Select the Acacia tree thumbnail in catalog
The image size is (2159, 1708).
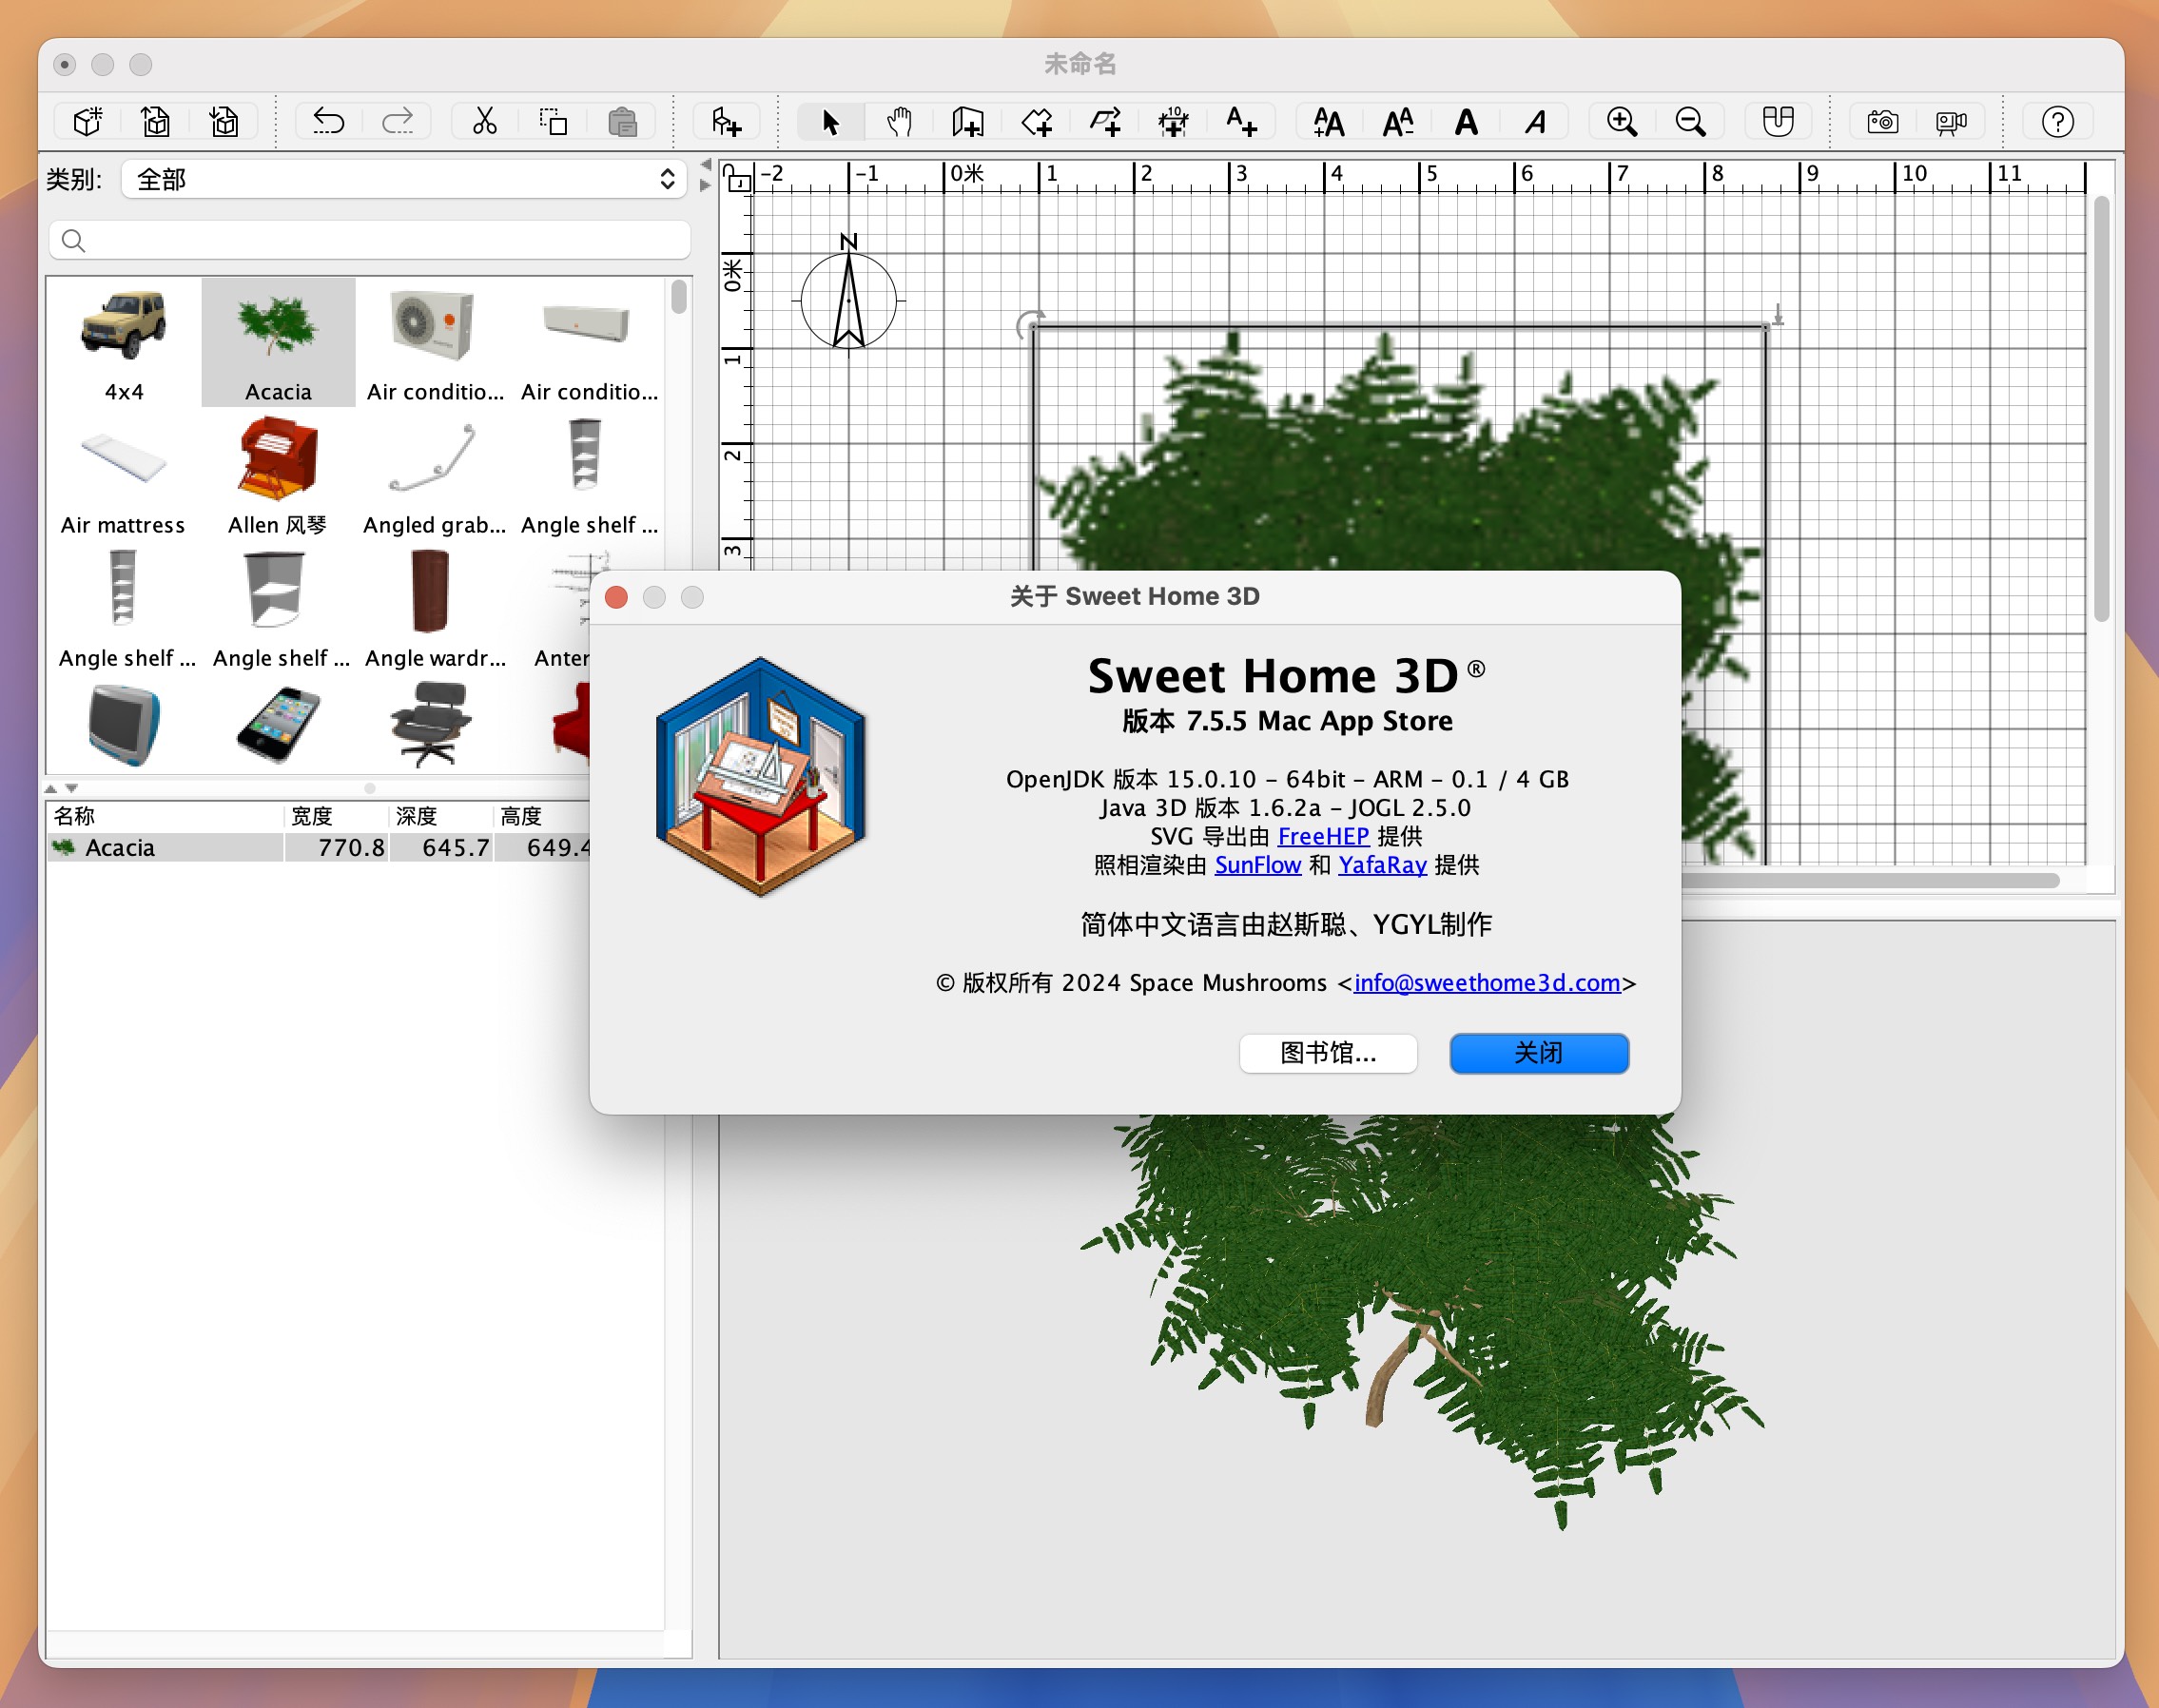point(278,343)
